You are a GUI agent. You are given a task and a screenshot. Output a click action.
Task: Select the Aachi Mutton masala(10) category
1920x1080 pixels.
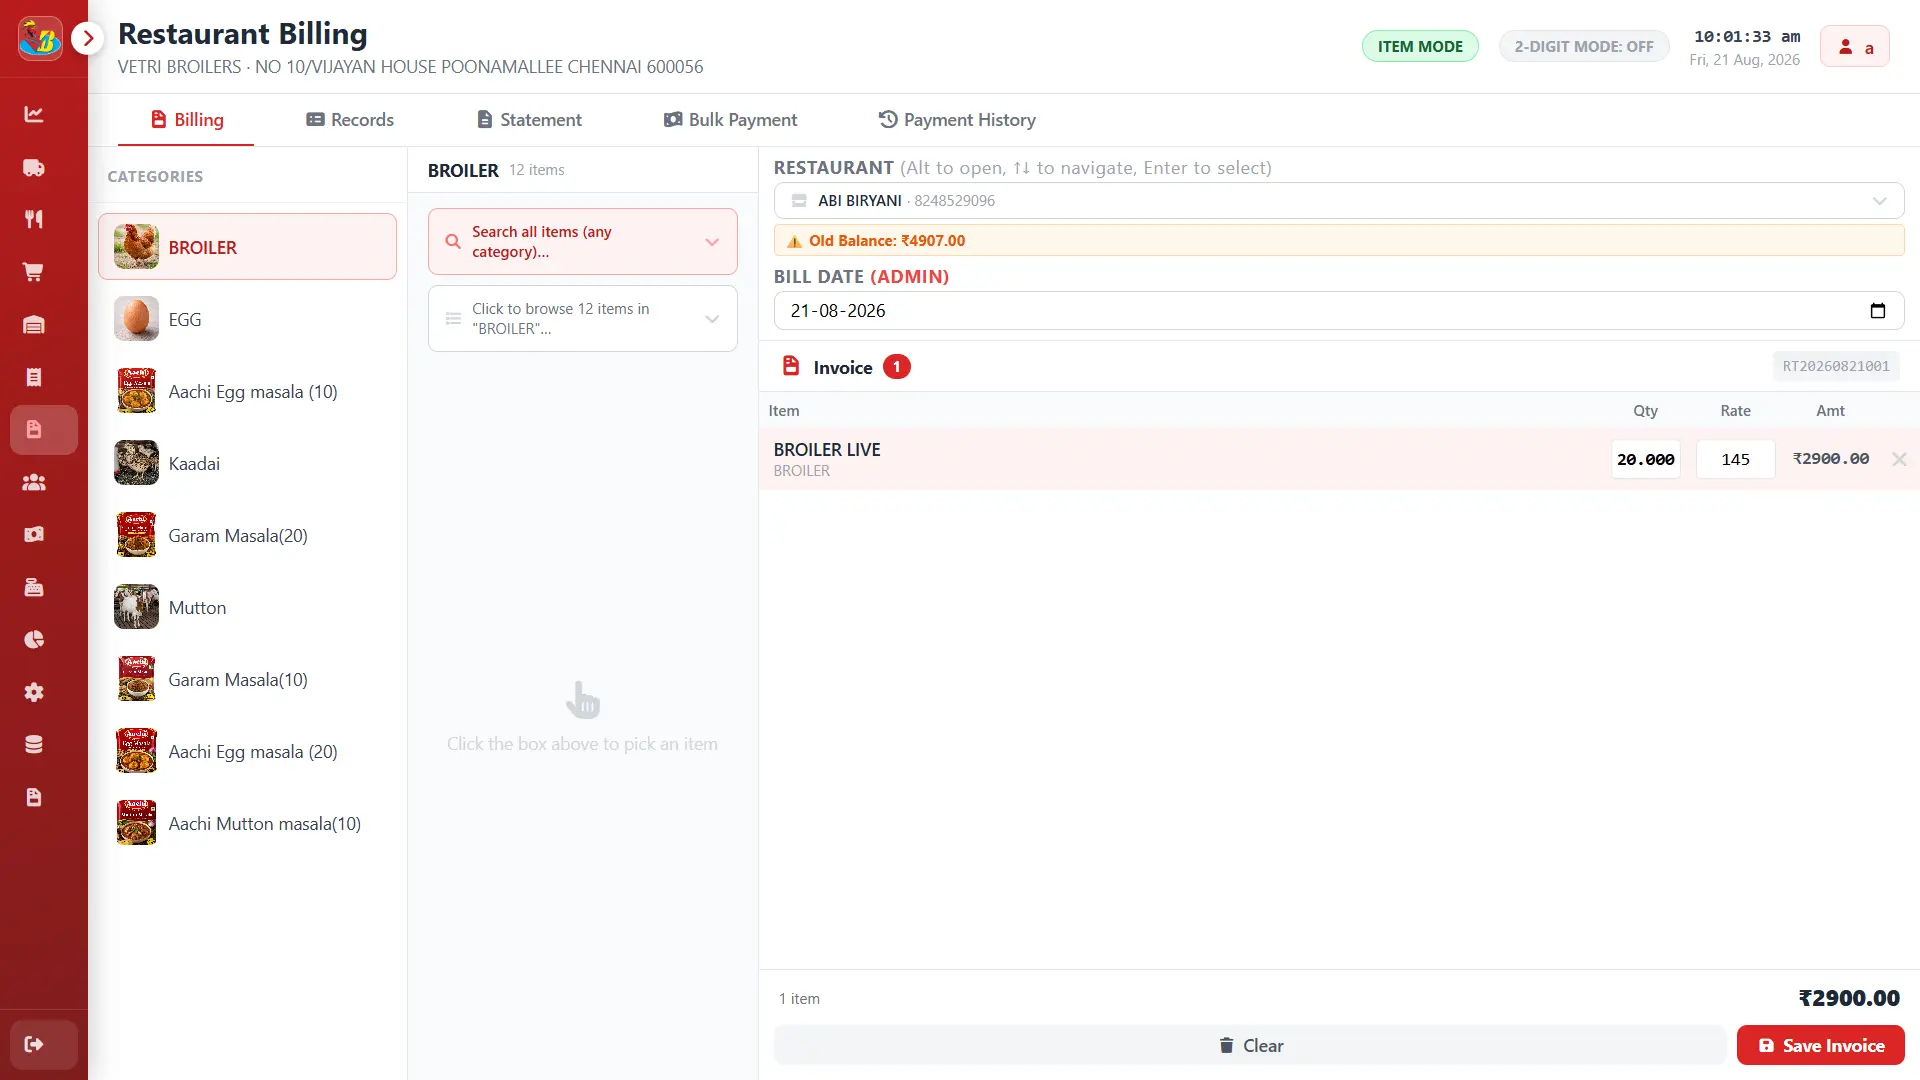click(x=248, y=823)
